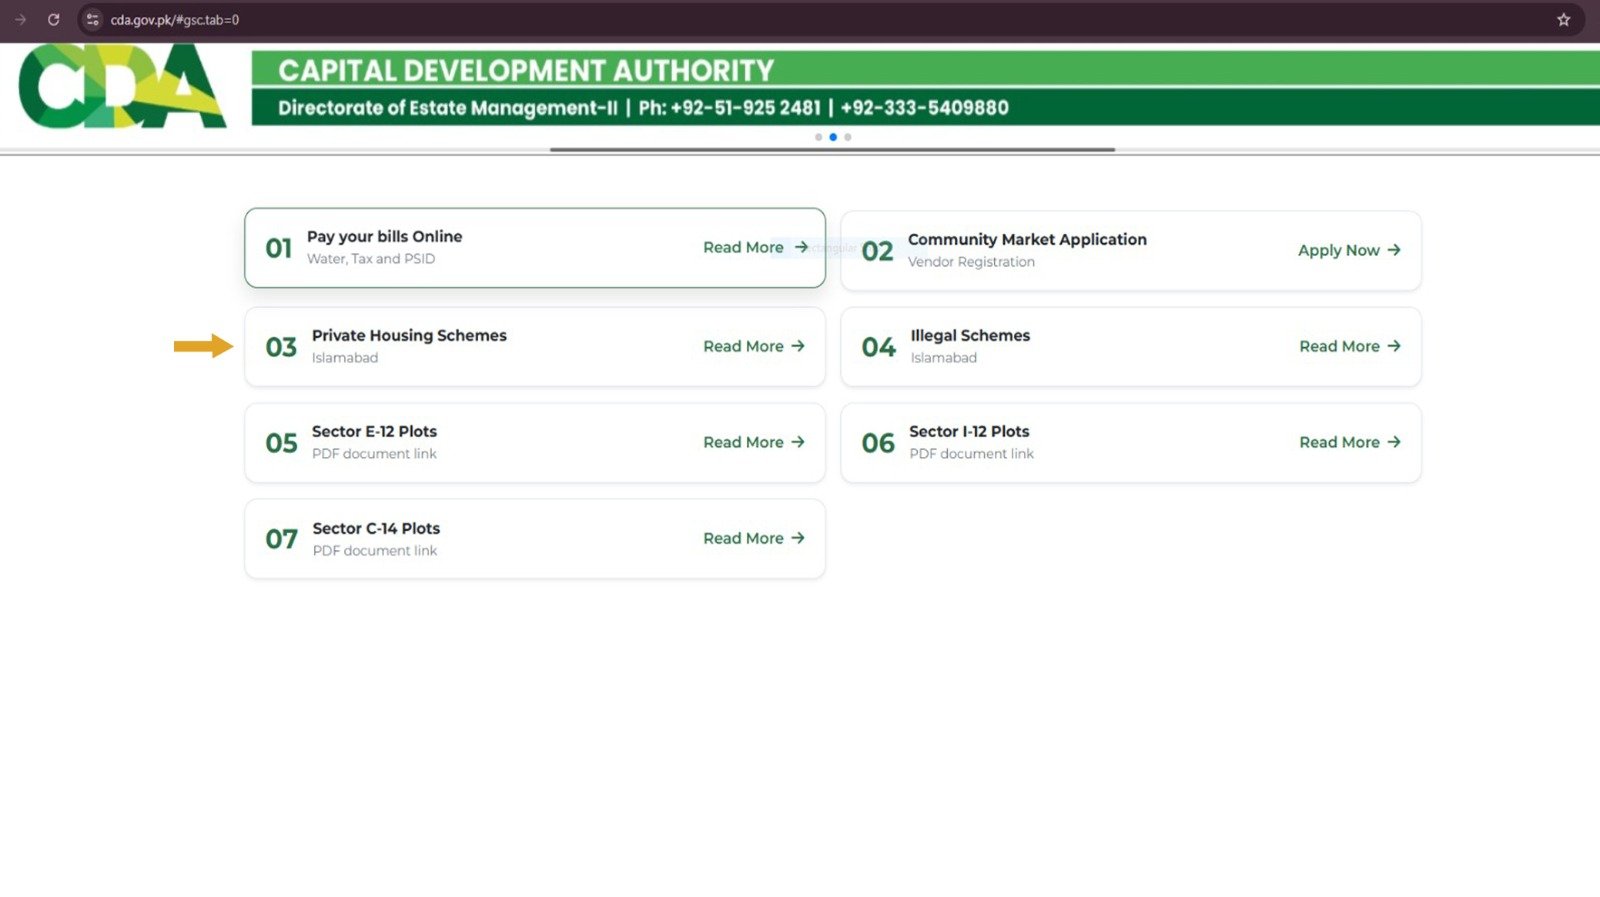Click Read More for Sector C-14 Plots
This screenshot has width=1600, height=897.
click(743, 538)
